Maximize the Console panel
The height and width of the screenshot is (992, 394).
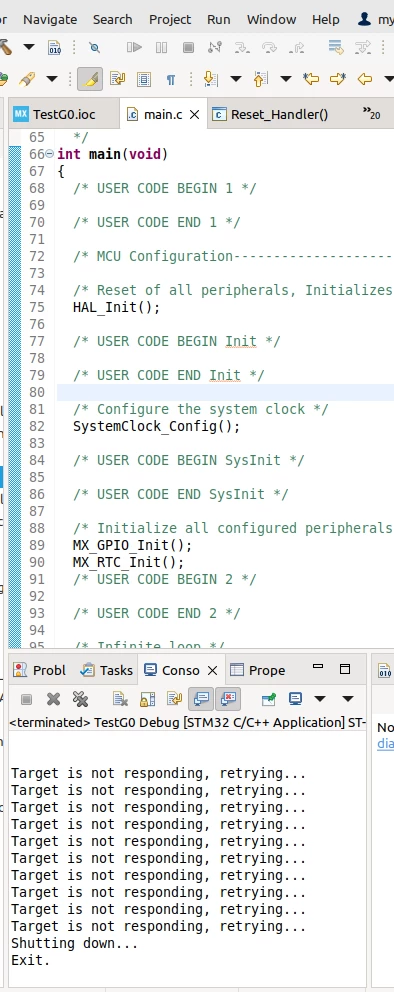(345, 669)
